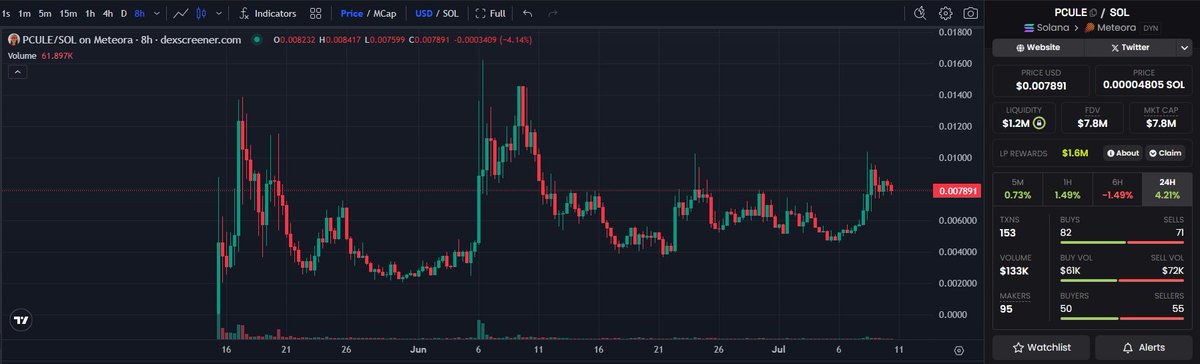Click the MAKERS 95 value
Viewport: 1200px width, 364px height.
(1006, 309)
